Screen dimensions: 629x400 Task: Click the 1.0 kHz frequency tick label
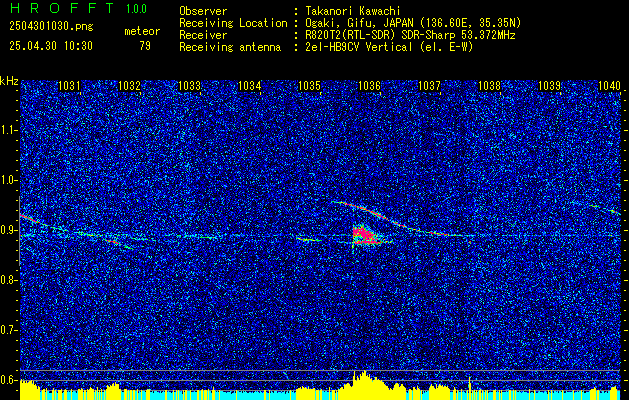coord(8,180)
